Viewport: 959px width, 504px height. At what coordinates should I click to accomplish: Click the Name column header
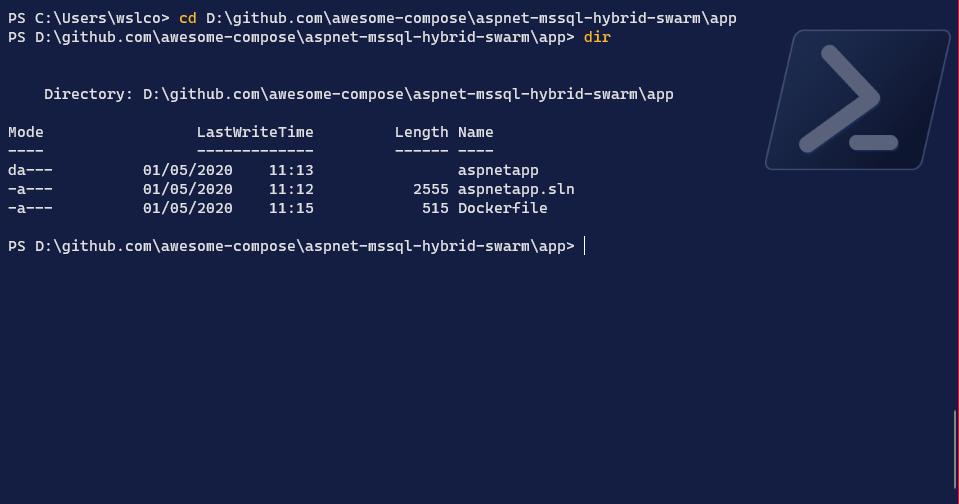tap(476, 132)
